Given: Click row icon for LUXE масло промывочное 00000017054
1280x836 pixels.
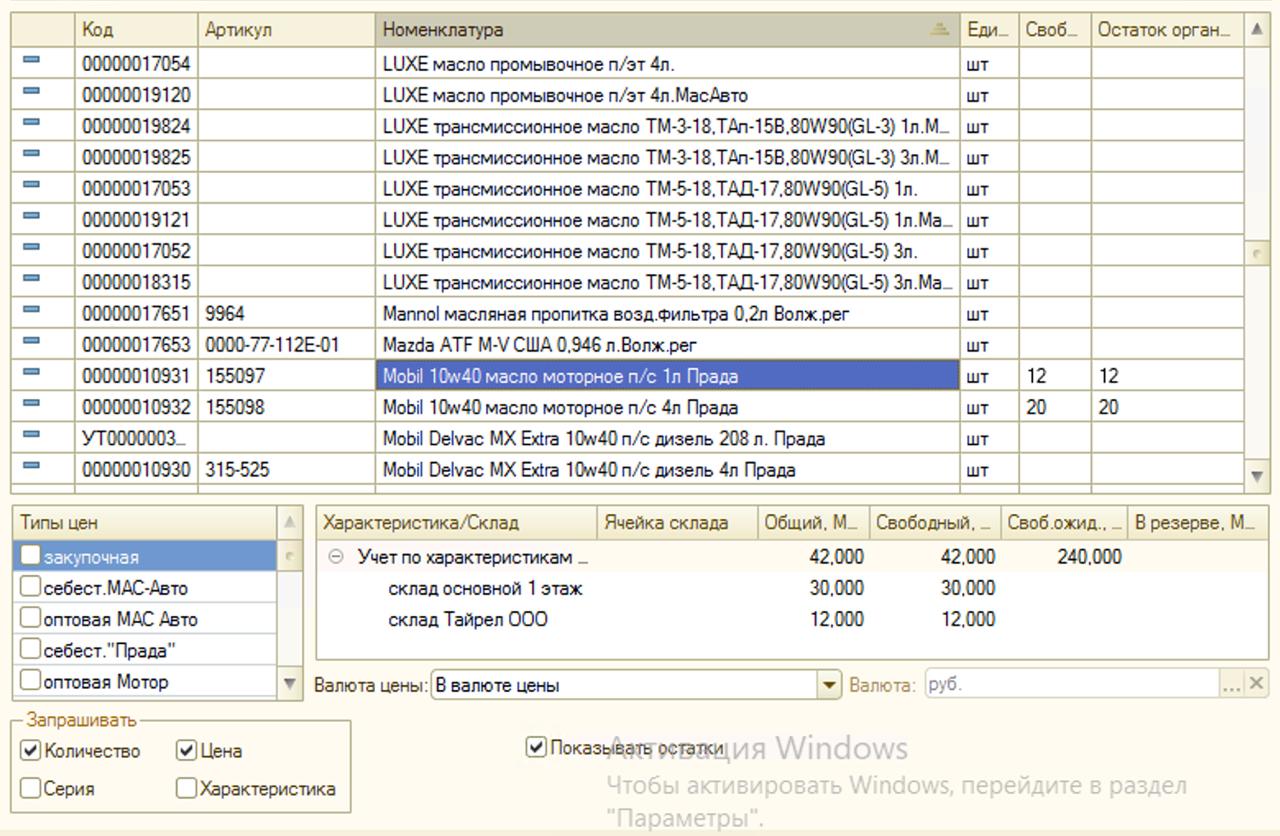Looking at the screenshot, I should pyautogui.click(x=31, y=61).
